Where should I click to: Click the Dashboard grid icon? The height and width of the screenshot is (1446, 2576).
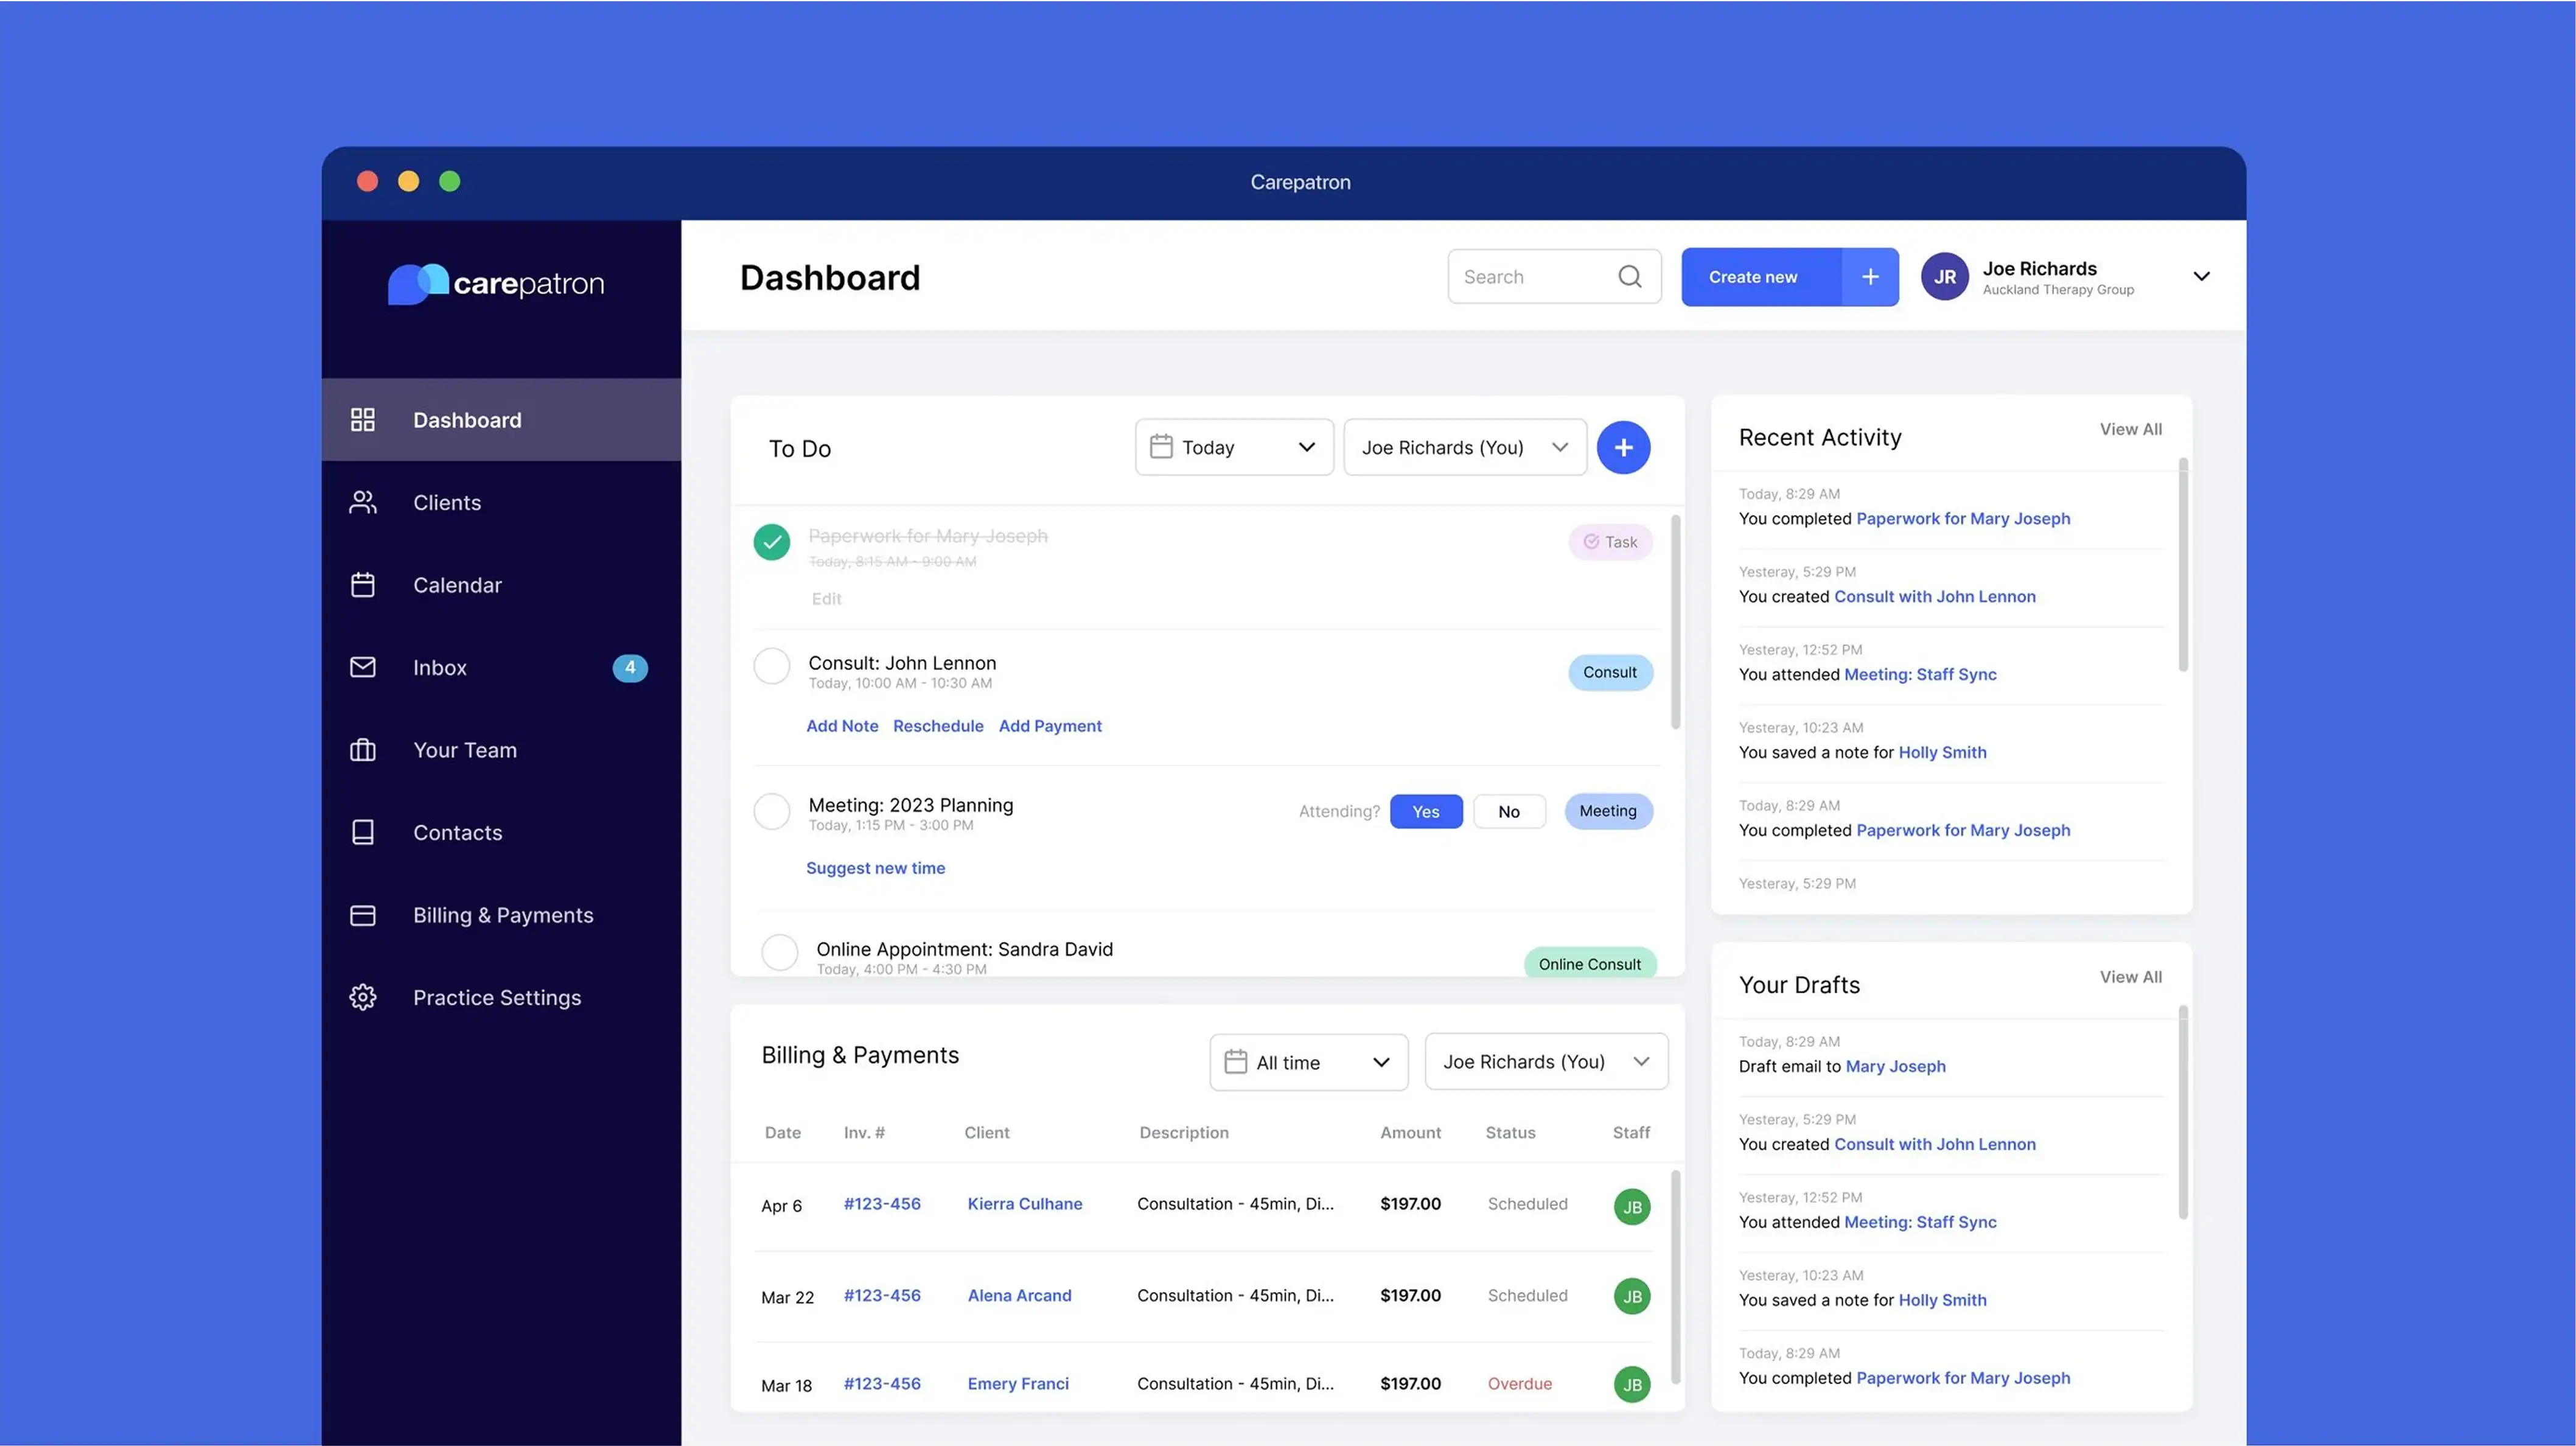click(363, 420)
